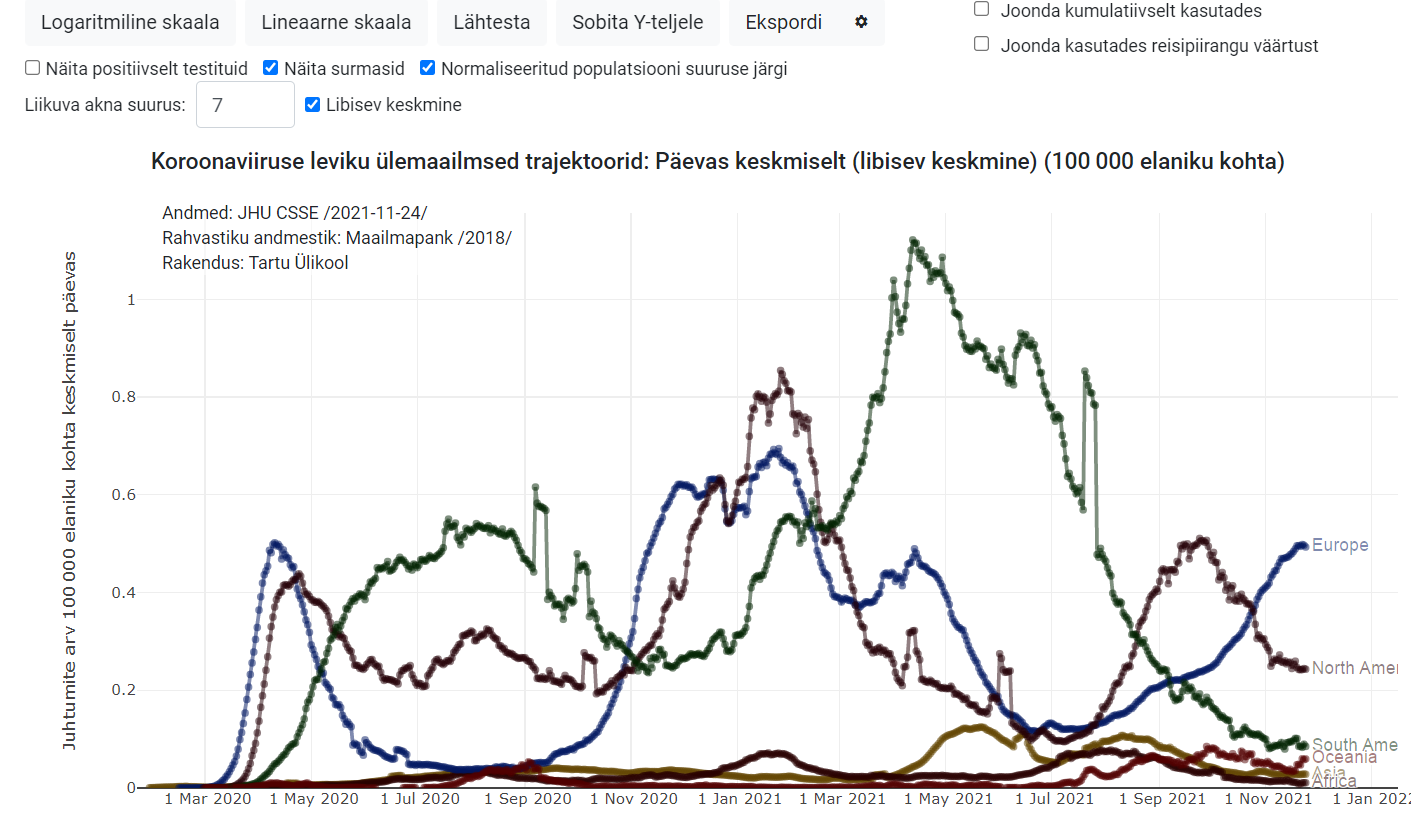Focus the Liikuva akna suurus input field
This screenshot has width=1416, height=836.
[245, 105]
